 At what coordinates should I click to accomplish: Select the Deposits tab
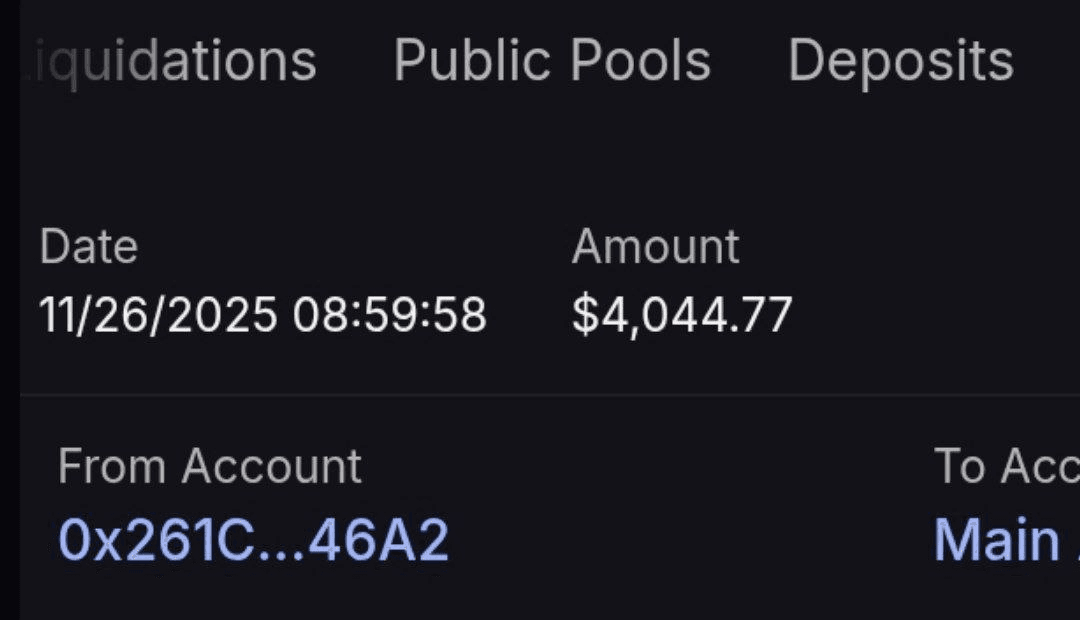point(900,62)
